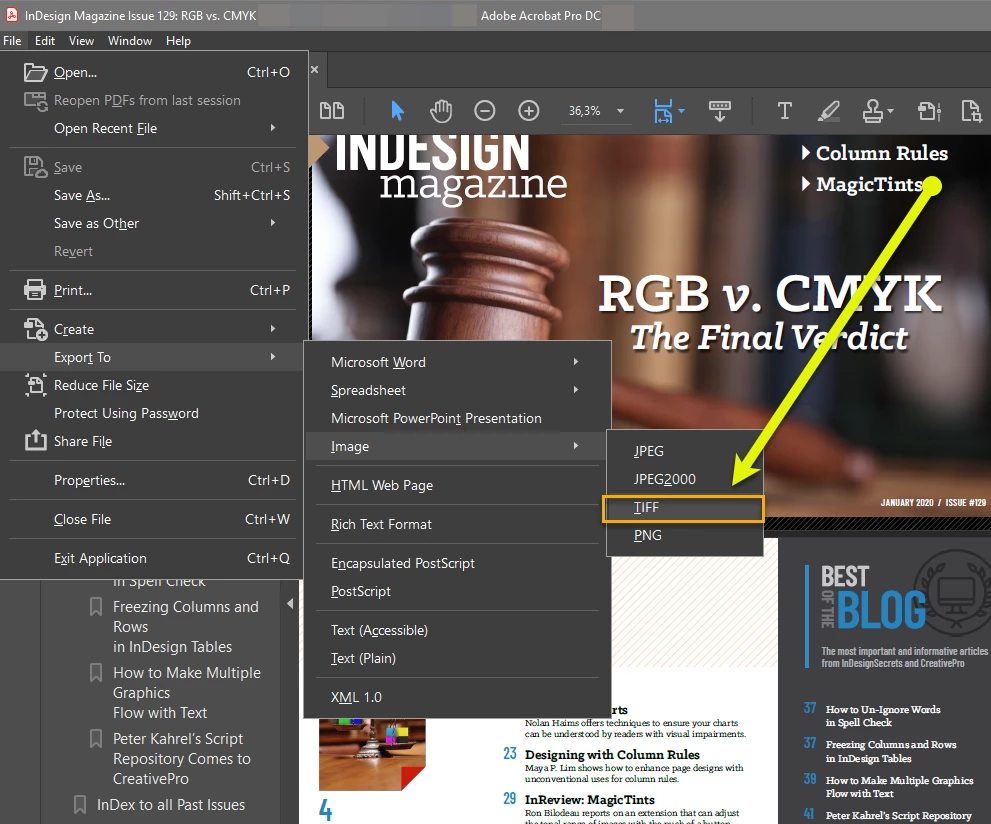Click the Share File upload icon
Image resolution: width=991 pixels, height=824 pixels.
coord(35,440)
